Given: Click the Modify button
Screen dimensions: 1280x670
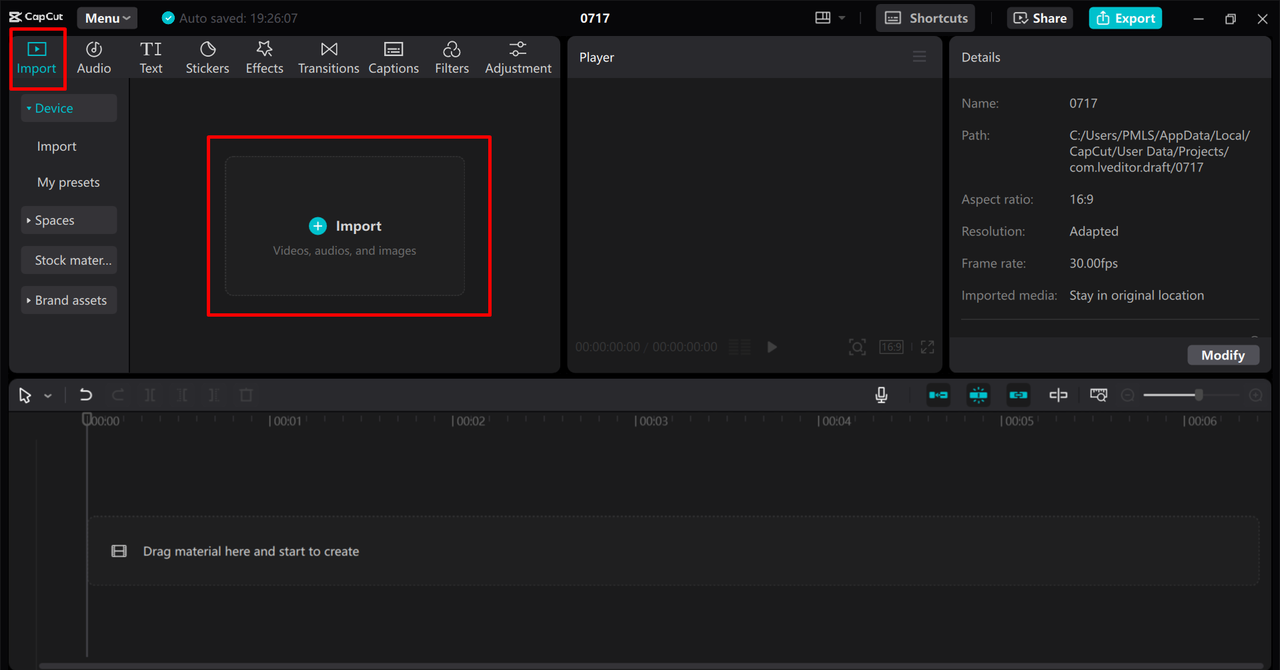Looking at the screenshot, I should click(x=1223, y=355).
